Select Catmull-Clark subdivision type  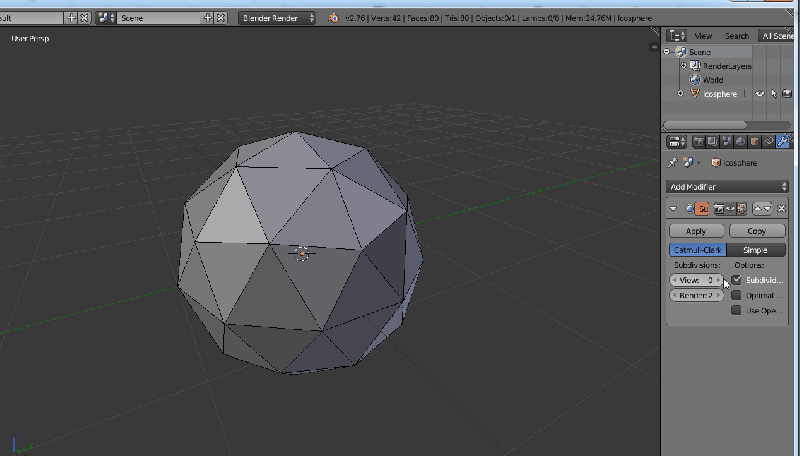click(697, 250)
